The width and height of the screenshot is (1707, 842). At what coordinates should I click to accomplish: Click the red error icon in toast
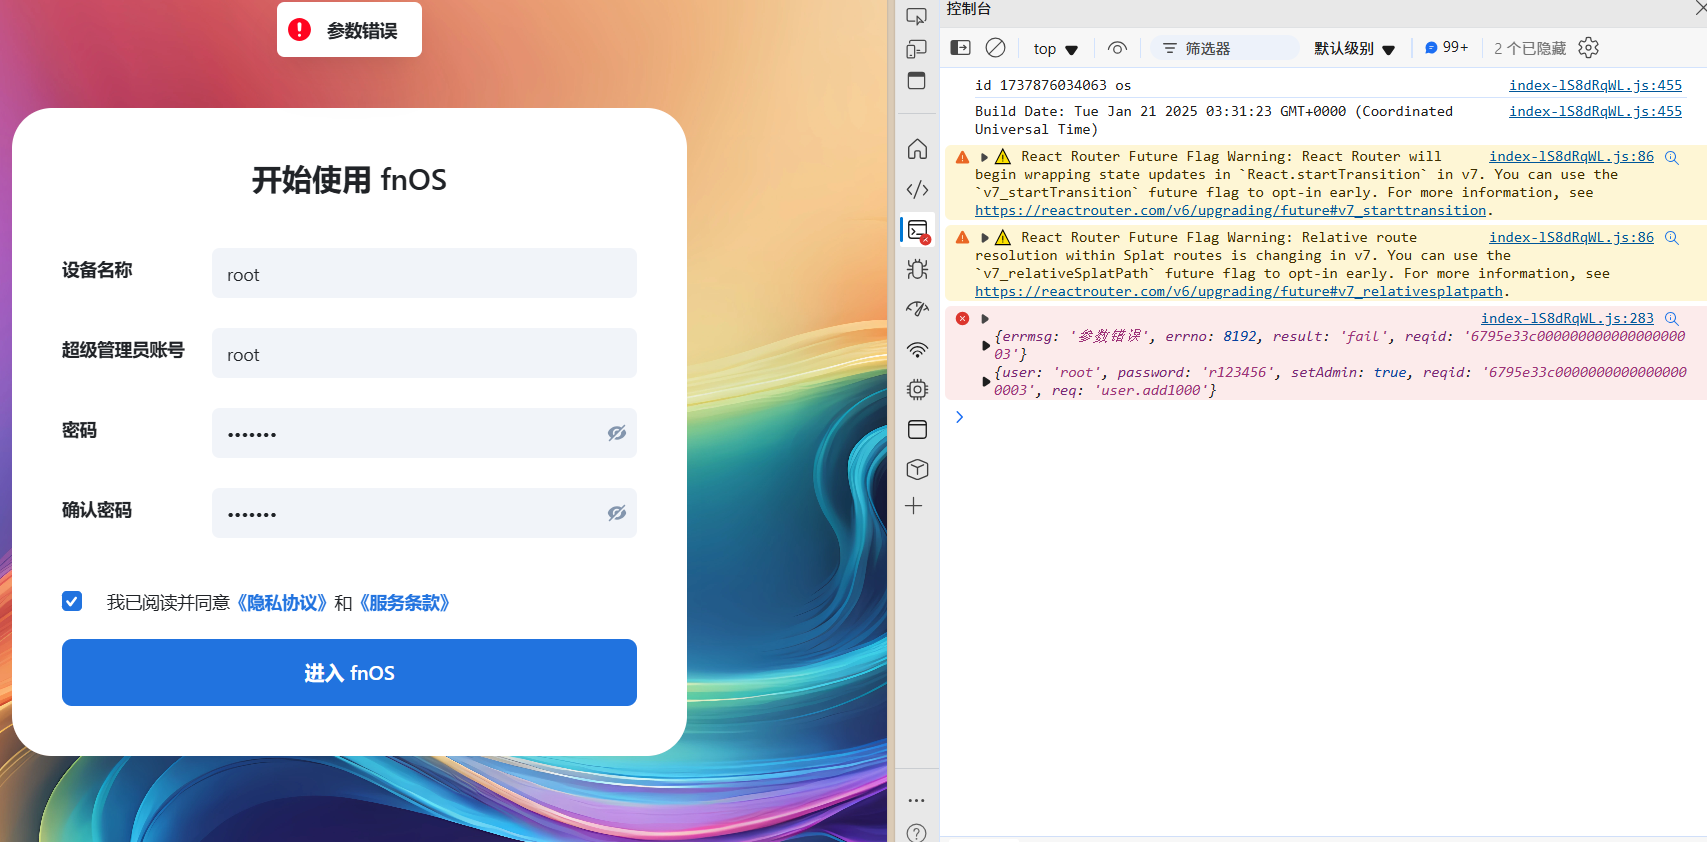299,30
